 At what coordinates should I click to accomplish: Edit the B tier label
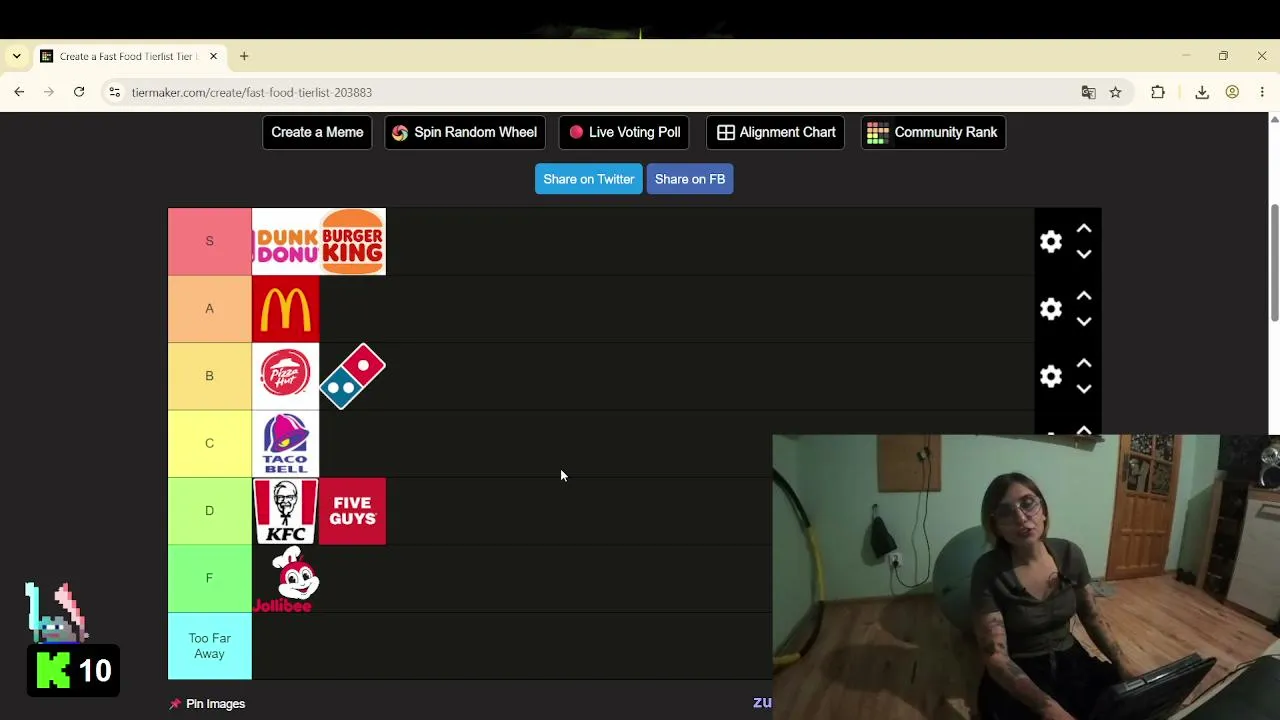[209, 376]
